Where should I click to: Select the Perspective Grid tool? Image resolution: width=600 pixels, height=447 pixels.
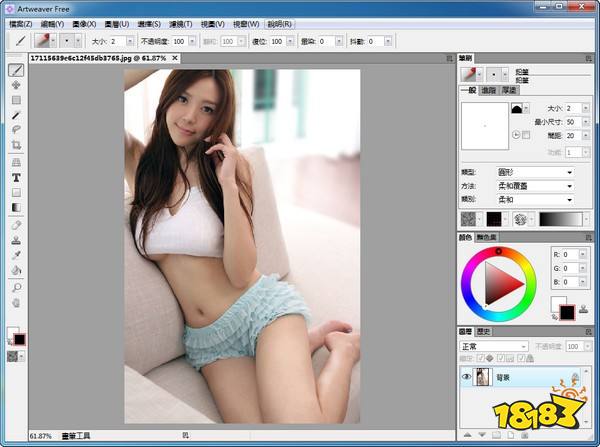coord(16,162)
